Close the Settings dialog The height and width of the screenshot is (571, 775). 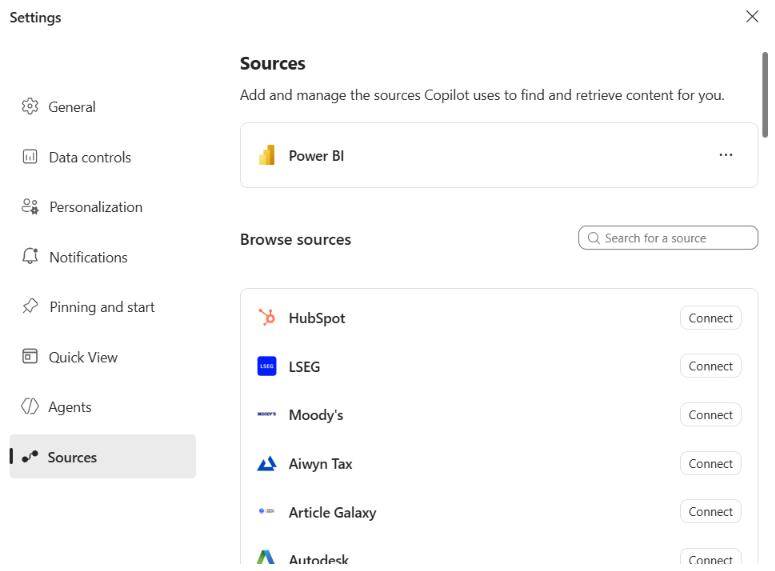tap(752, 17)
